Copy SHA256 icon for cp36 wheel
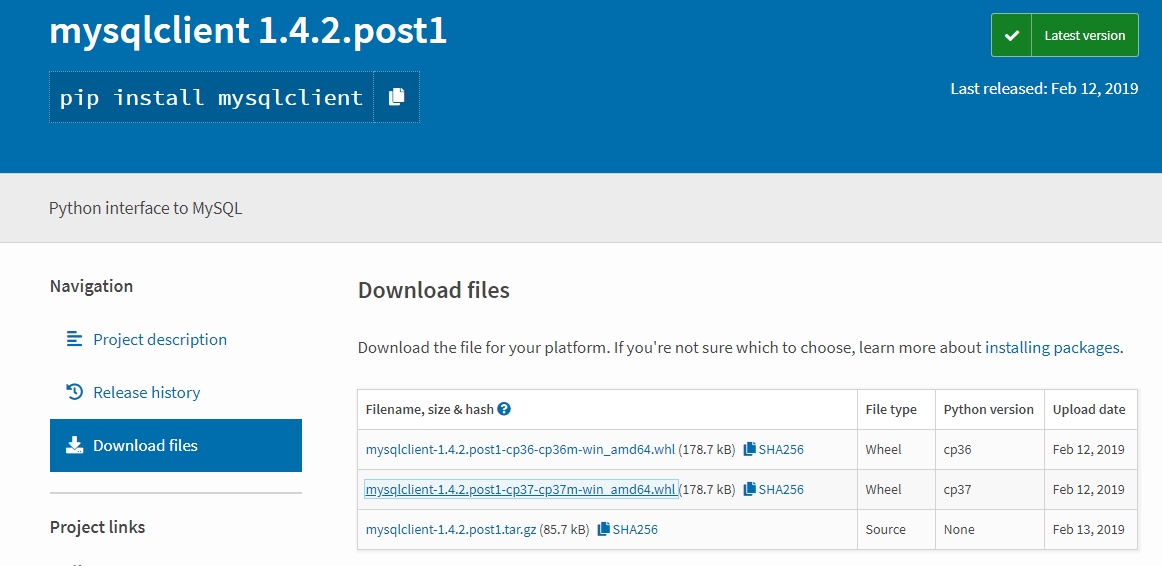 749,450
